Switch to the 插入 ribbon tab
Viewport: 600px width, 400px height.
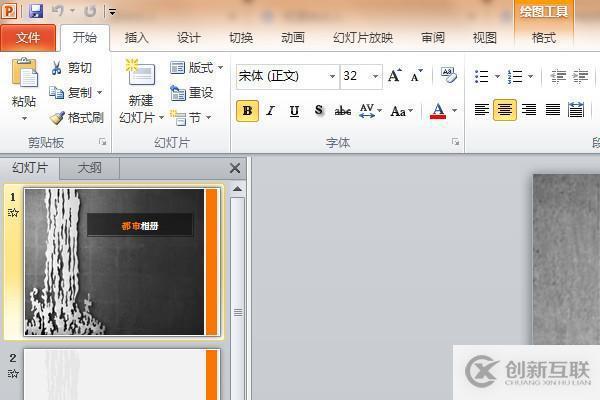click(137, 38)
